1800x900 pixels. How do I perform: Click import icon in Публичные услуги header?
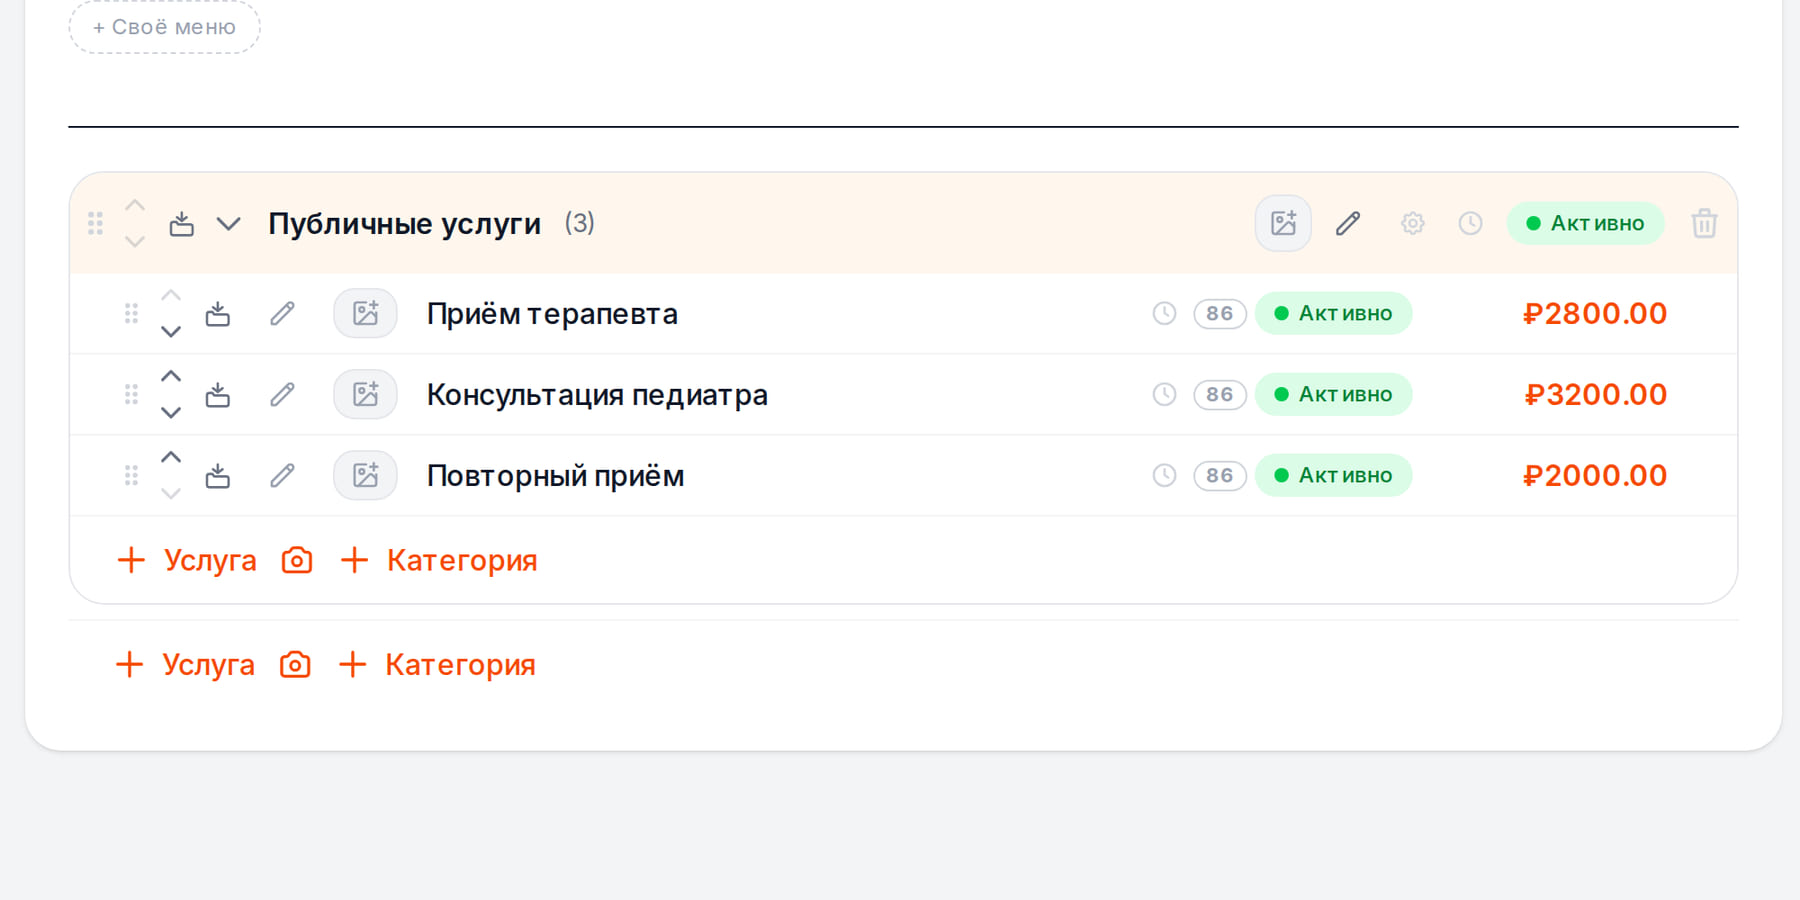tap(181, 223)
